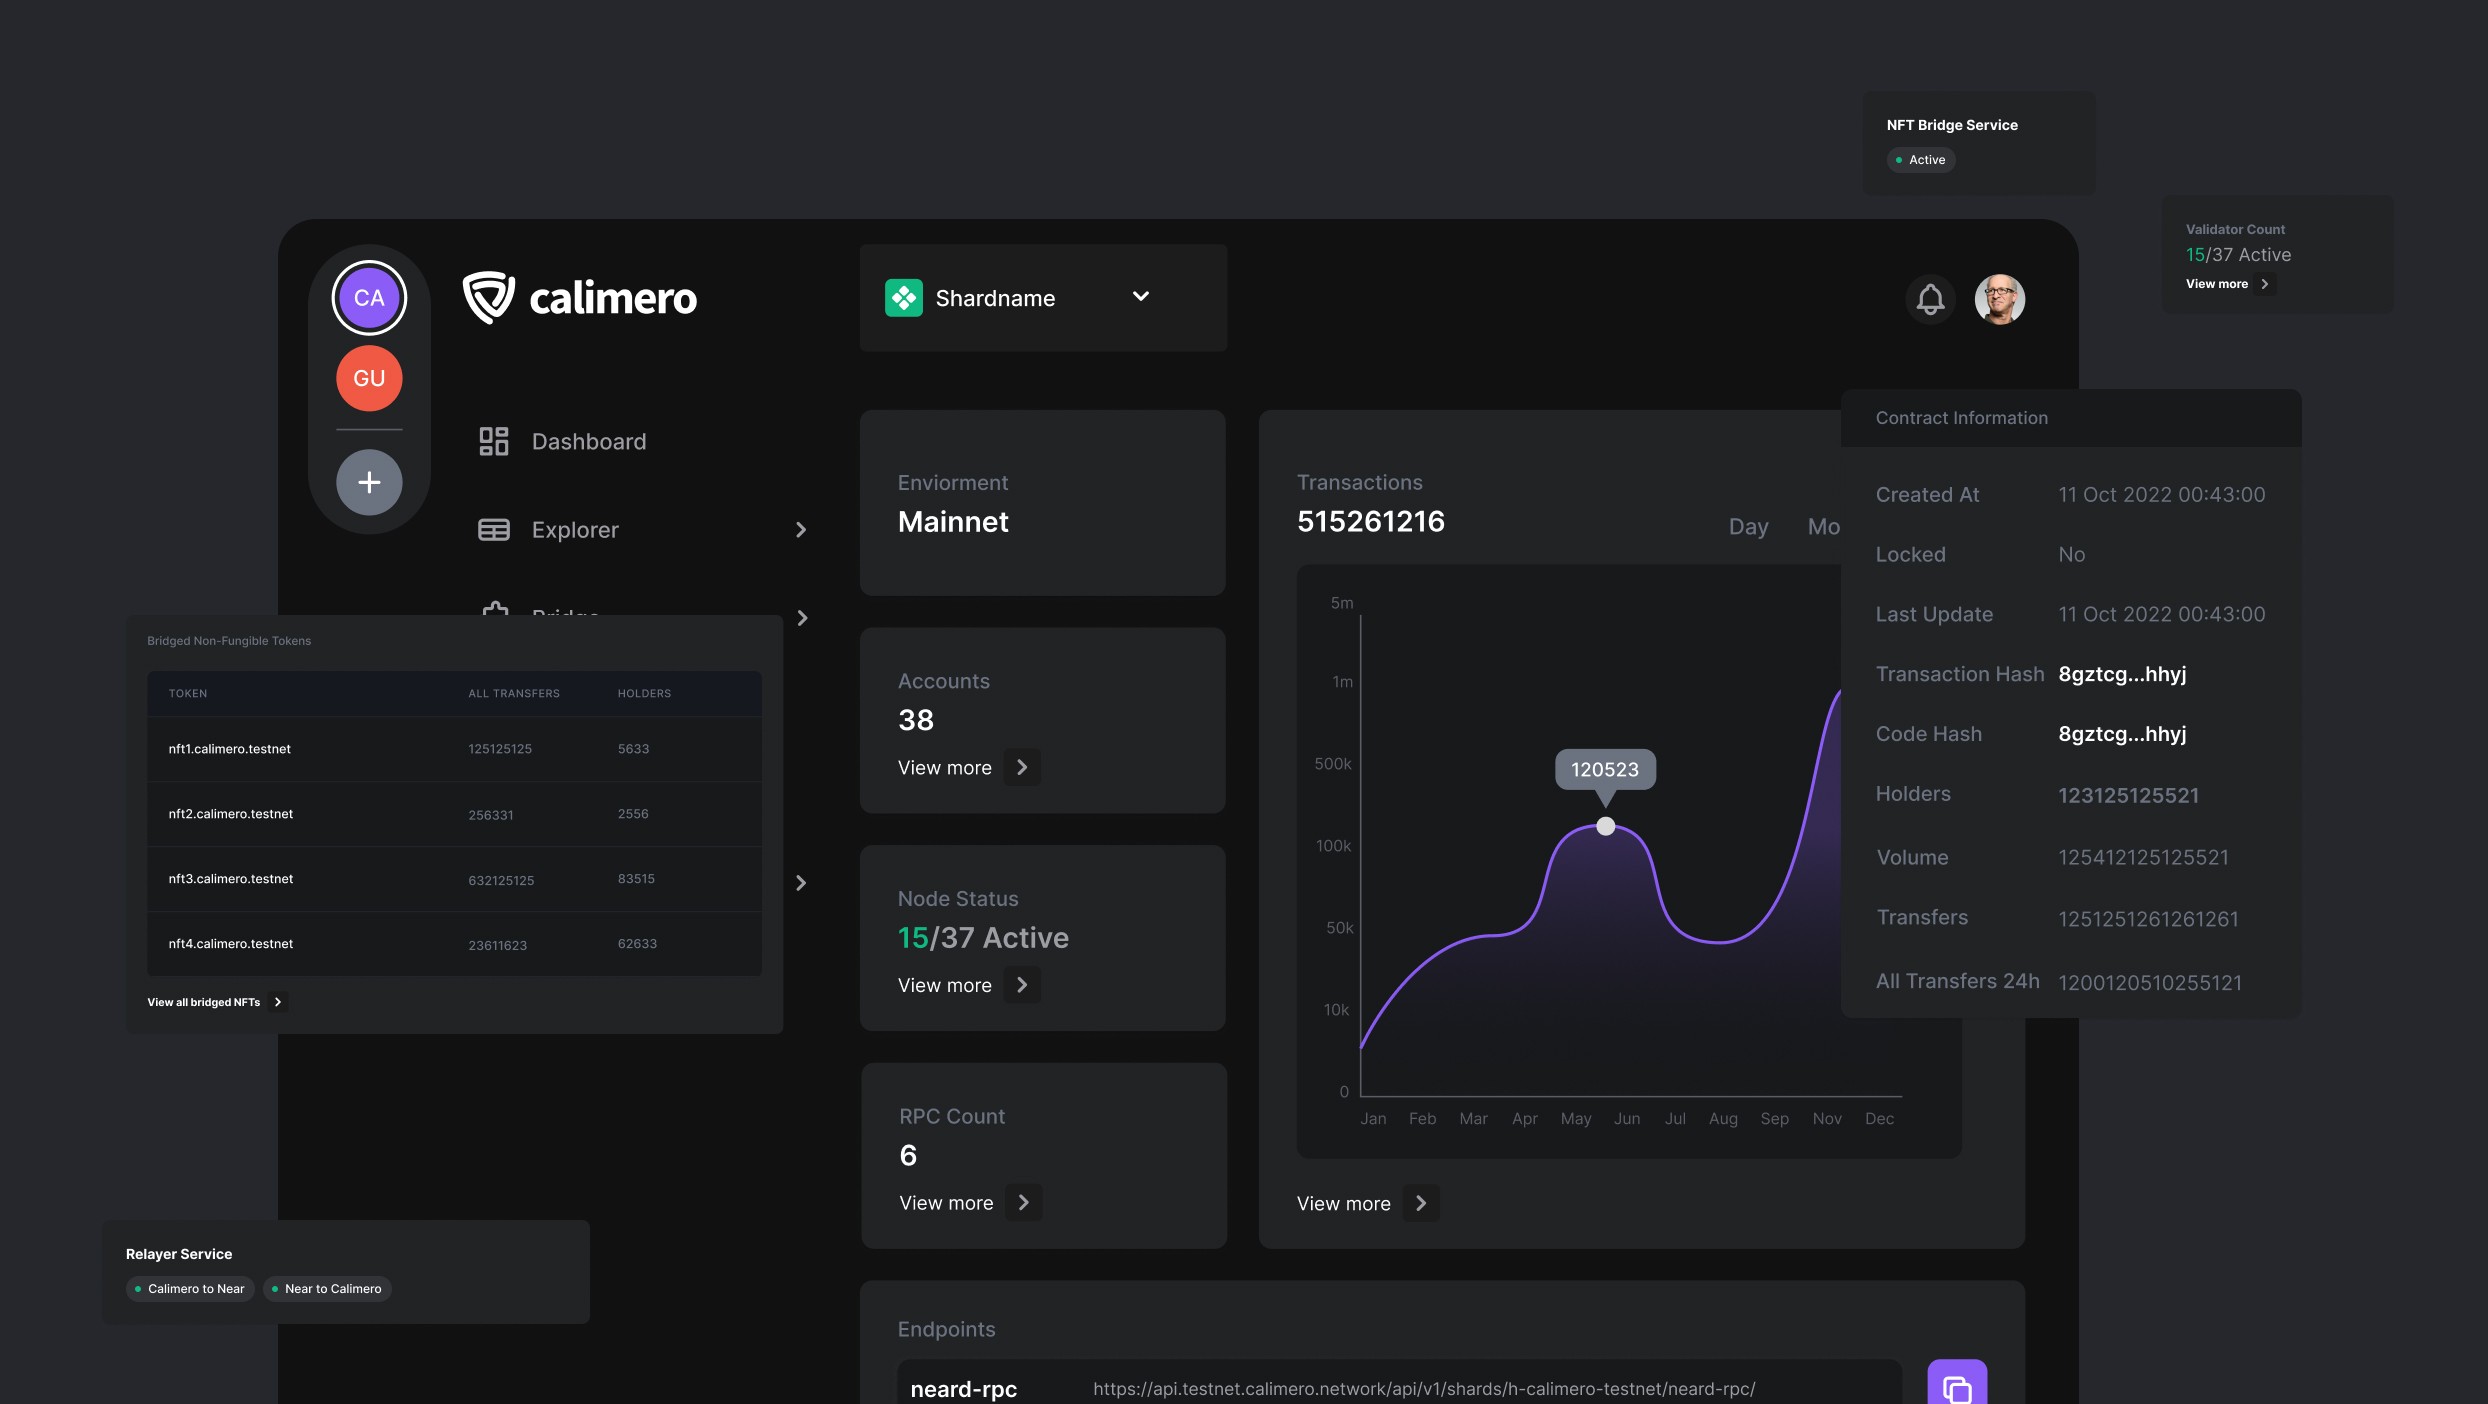The height and width of the screenshot is (1404, 2488).
Task: Select nft2.calimero.testnet table row
Action: coord(454,814)
